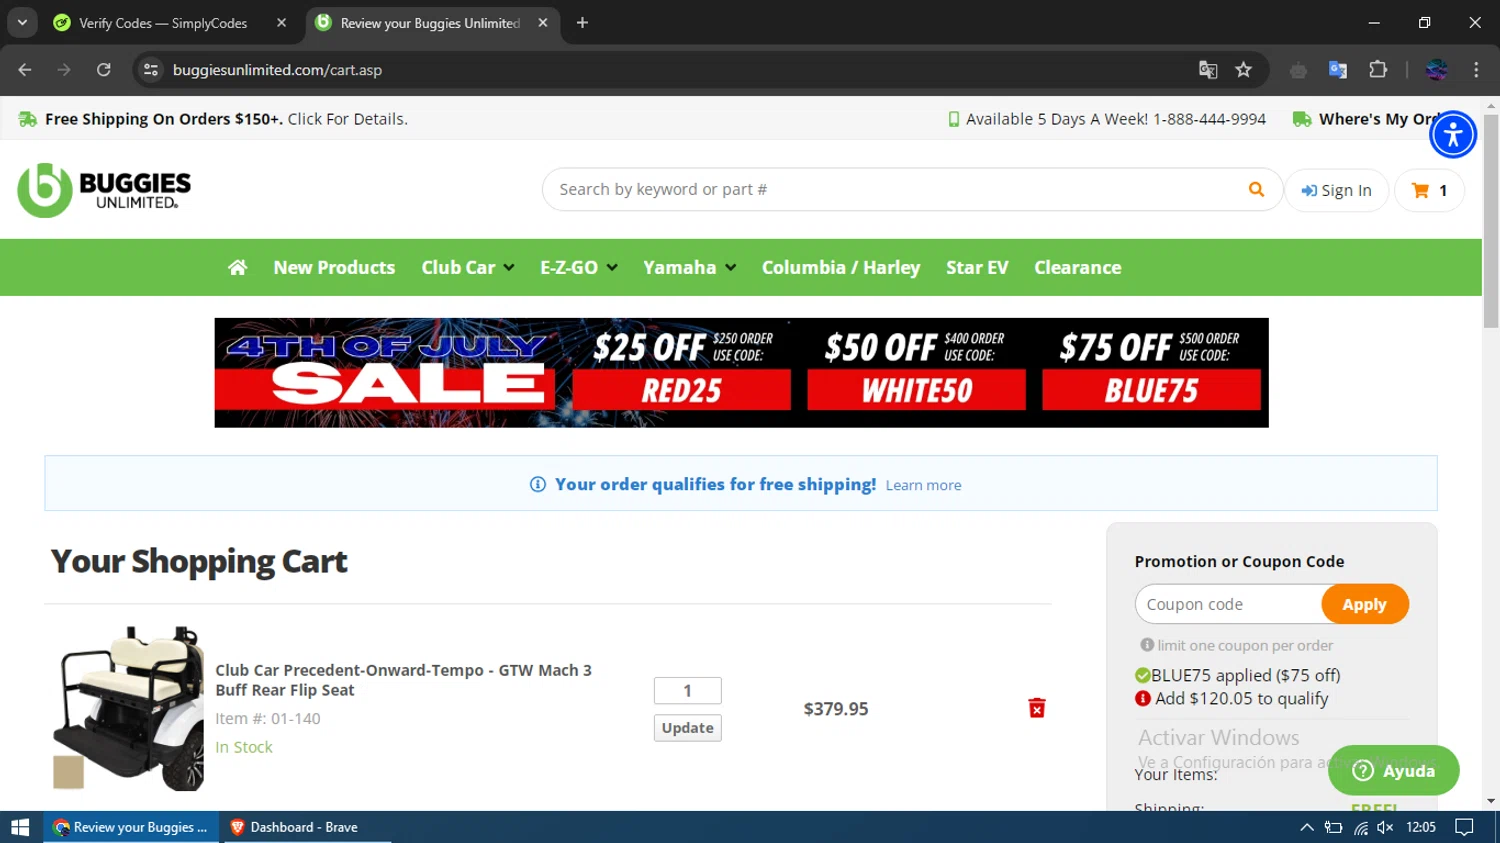Close the Verify Codes SimplyCodes tab
This screenshot has height=843, width=1500.
[x=281, y=23]
